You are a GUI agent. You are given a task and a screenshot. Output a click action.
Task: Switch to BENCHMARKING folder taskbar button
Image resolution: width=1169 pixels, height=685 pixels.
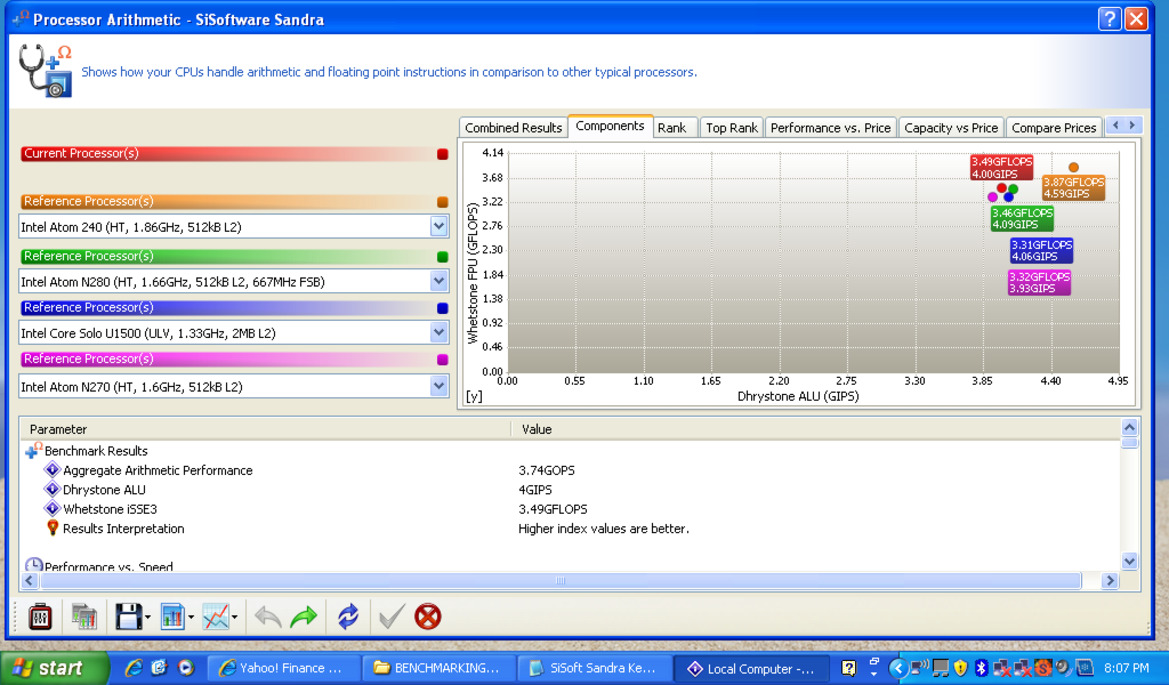point(439,668)
